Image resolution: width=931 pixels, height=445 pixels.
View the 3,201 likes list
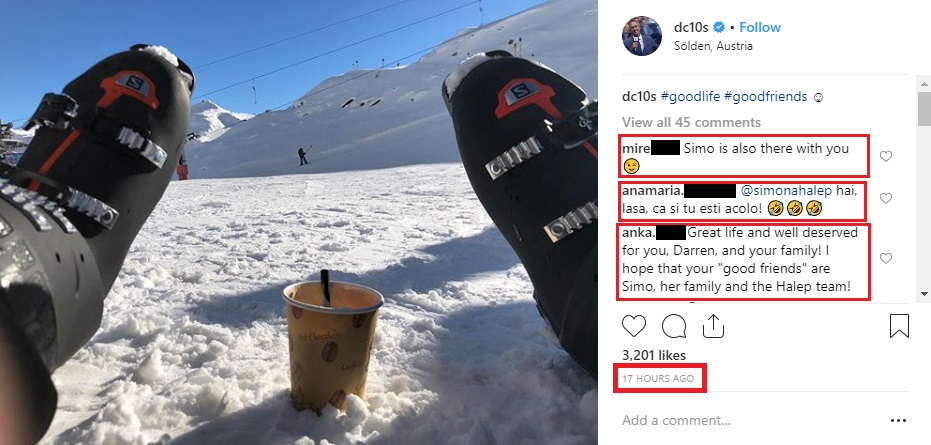pos(654,355)
